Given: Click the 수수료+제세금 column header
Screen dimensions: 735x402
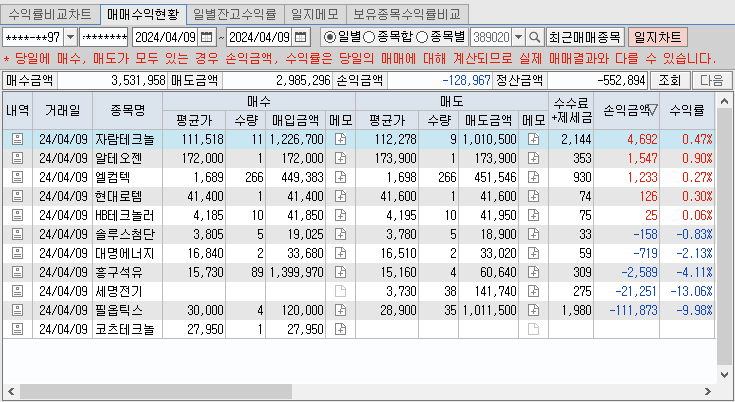Looking at the screenshot, I should click(x=571, y=111).
